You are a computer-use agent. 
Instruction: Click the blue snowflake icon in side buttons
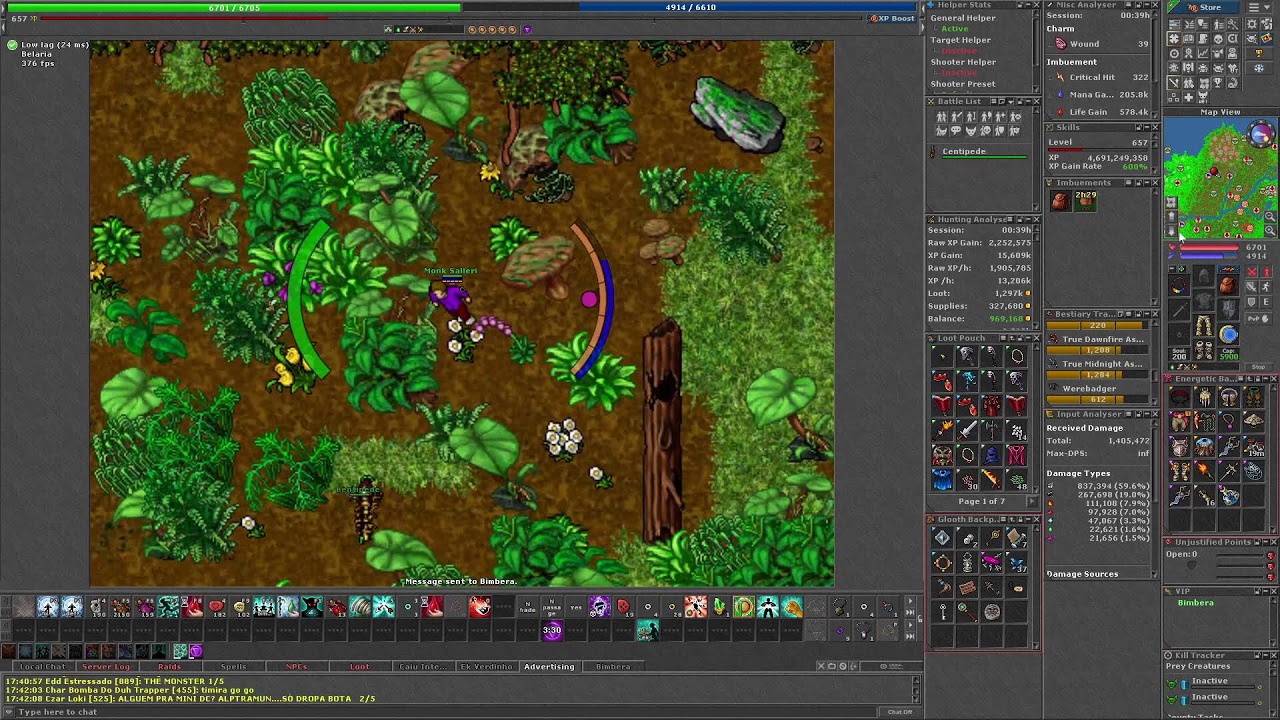pyautogui.click(x=1259, y=68)
